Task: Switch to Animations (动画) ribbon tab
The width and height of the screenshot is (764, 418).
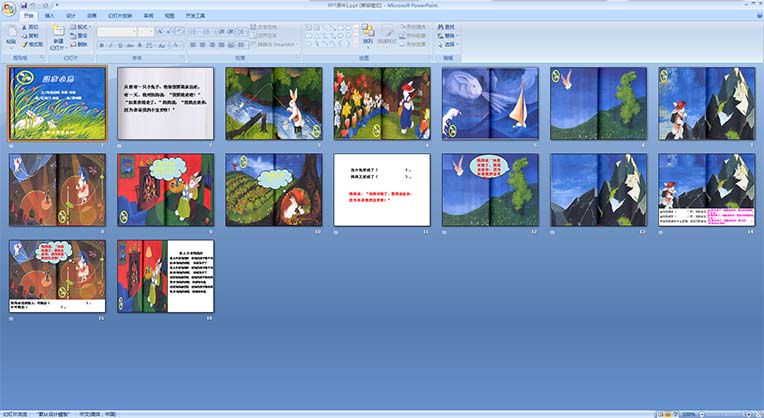Action: pyautogui.click(x=92, y=16)
